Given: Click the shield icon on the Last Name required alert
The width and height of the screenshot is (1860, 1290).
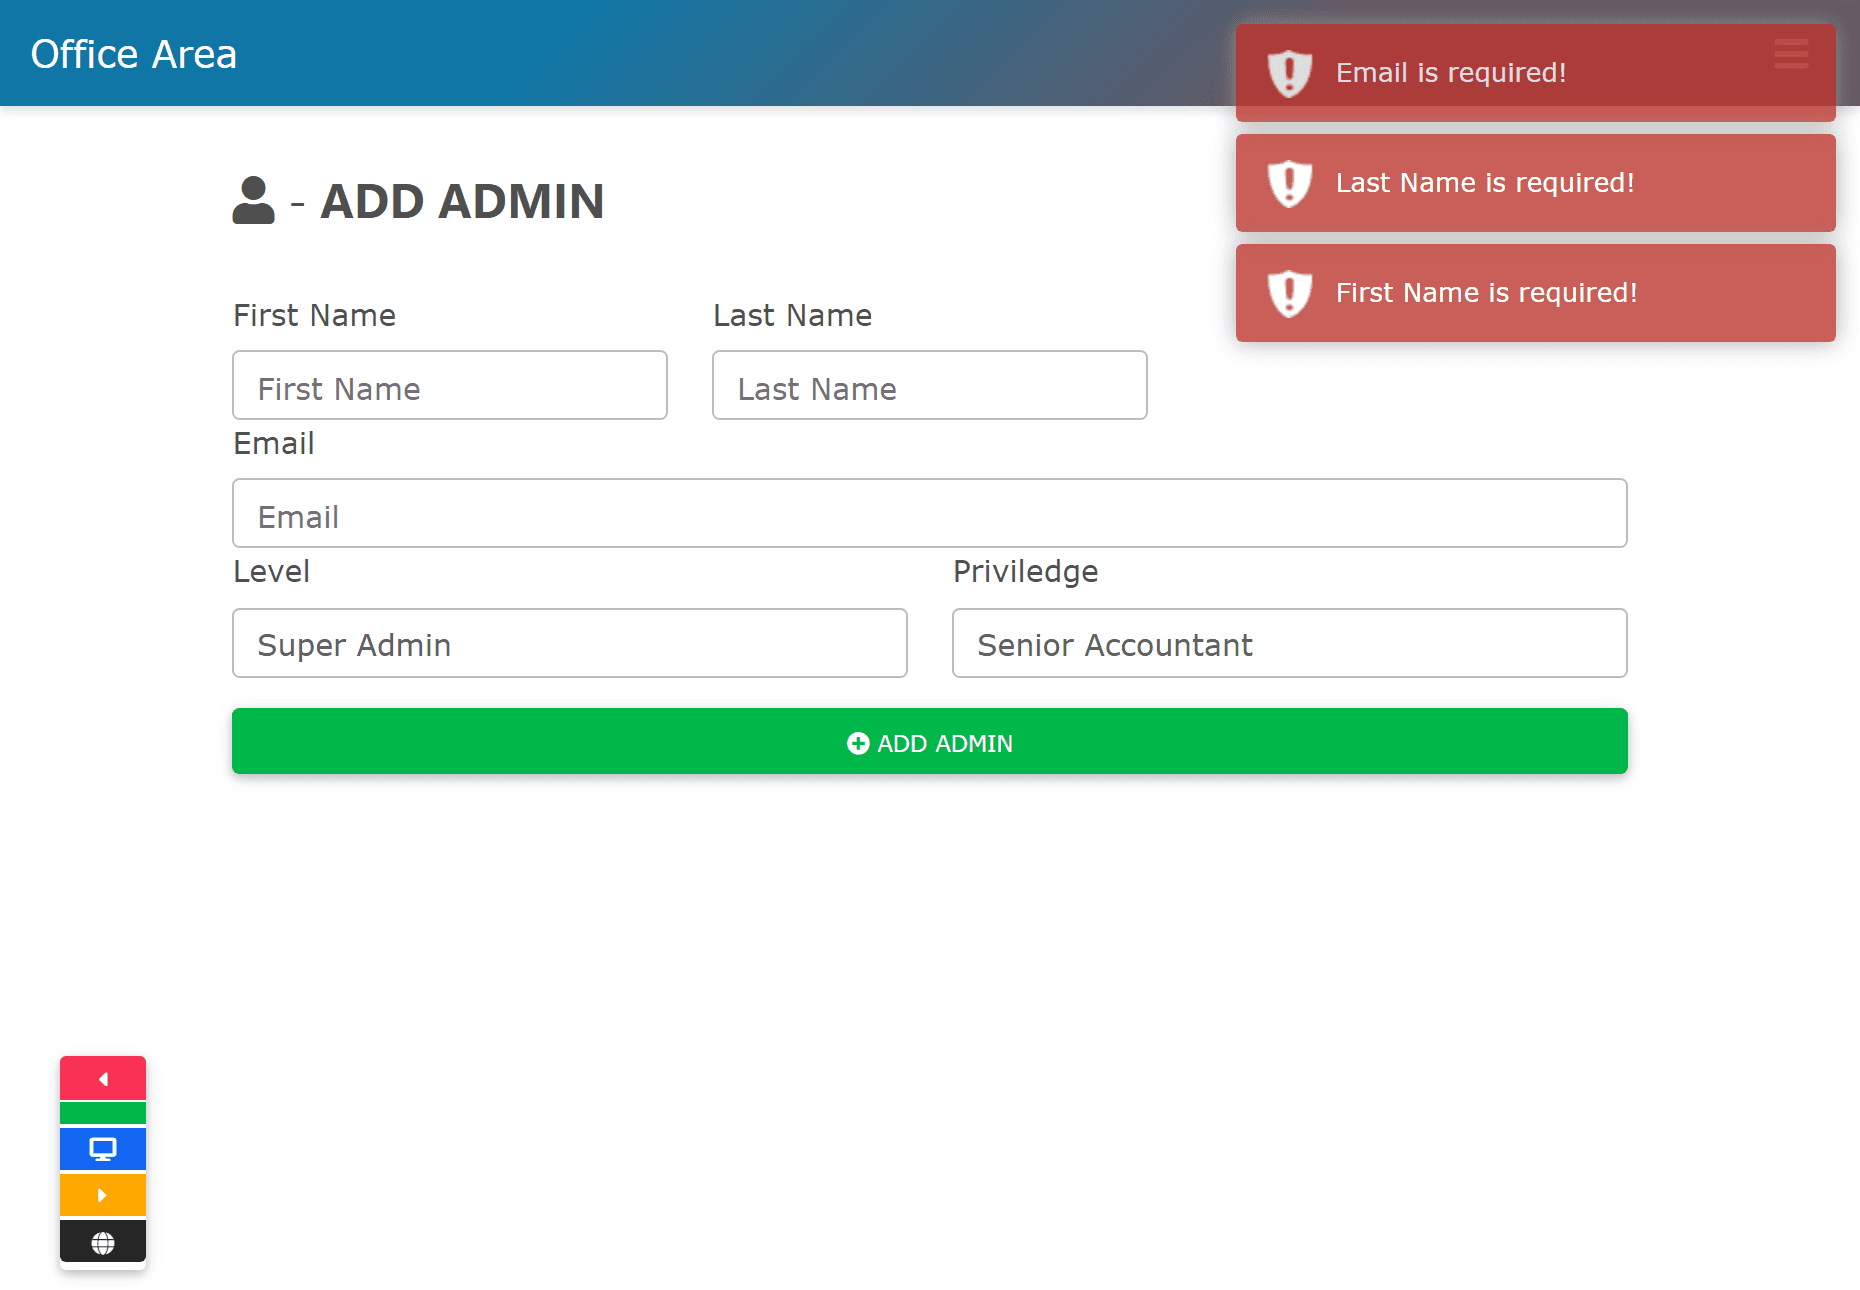Looking at the screenshot, I should point(1289,183).
